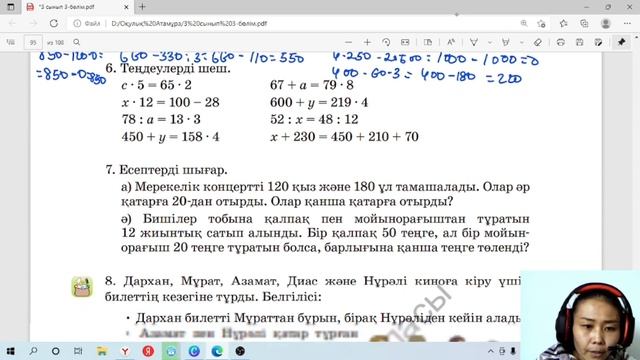This screenshot has width=640, height=360.
Task: Switch PDF page view layout
Action: [428, 42]
